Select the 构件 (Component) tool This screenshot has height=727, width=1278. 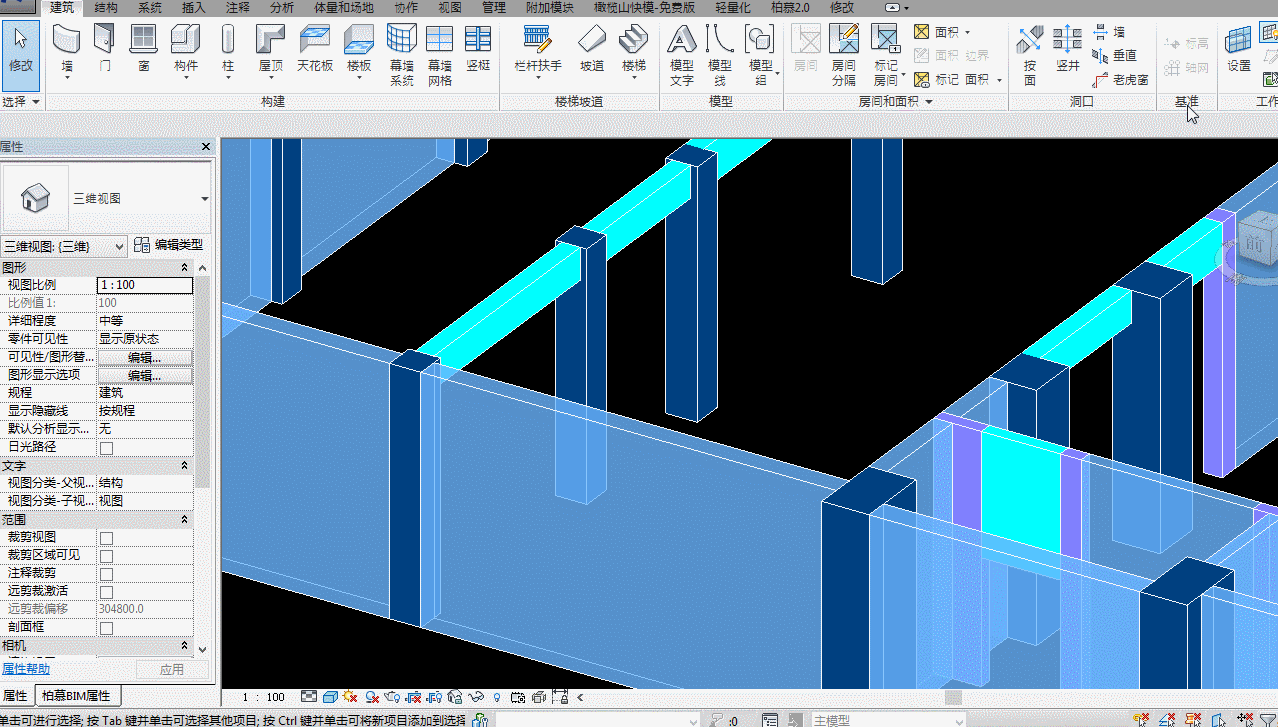pos(186,50)
